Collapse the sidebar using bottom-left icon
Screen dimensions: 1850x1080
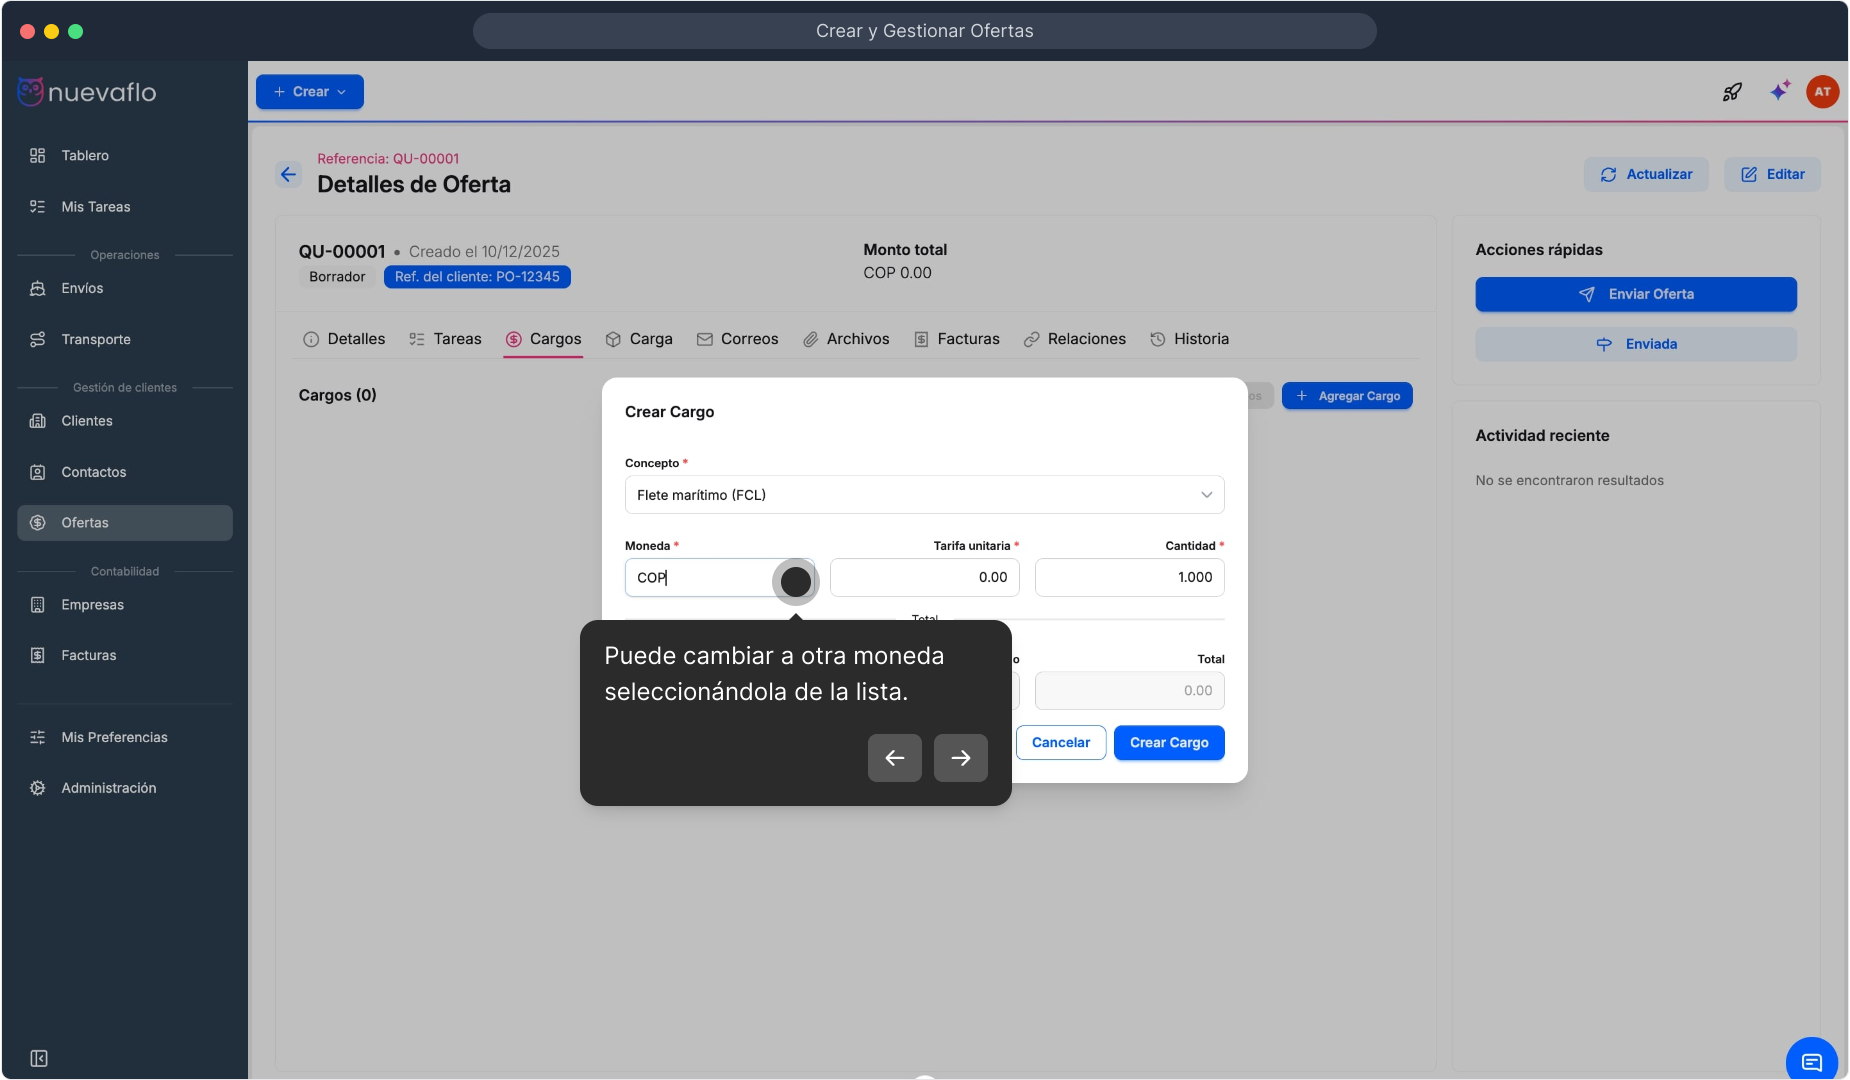point(39,1058)
